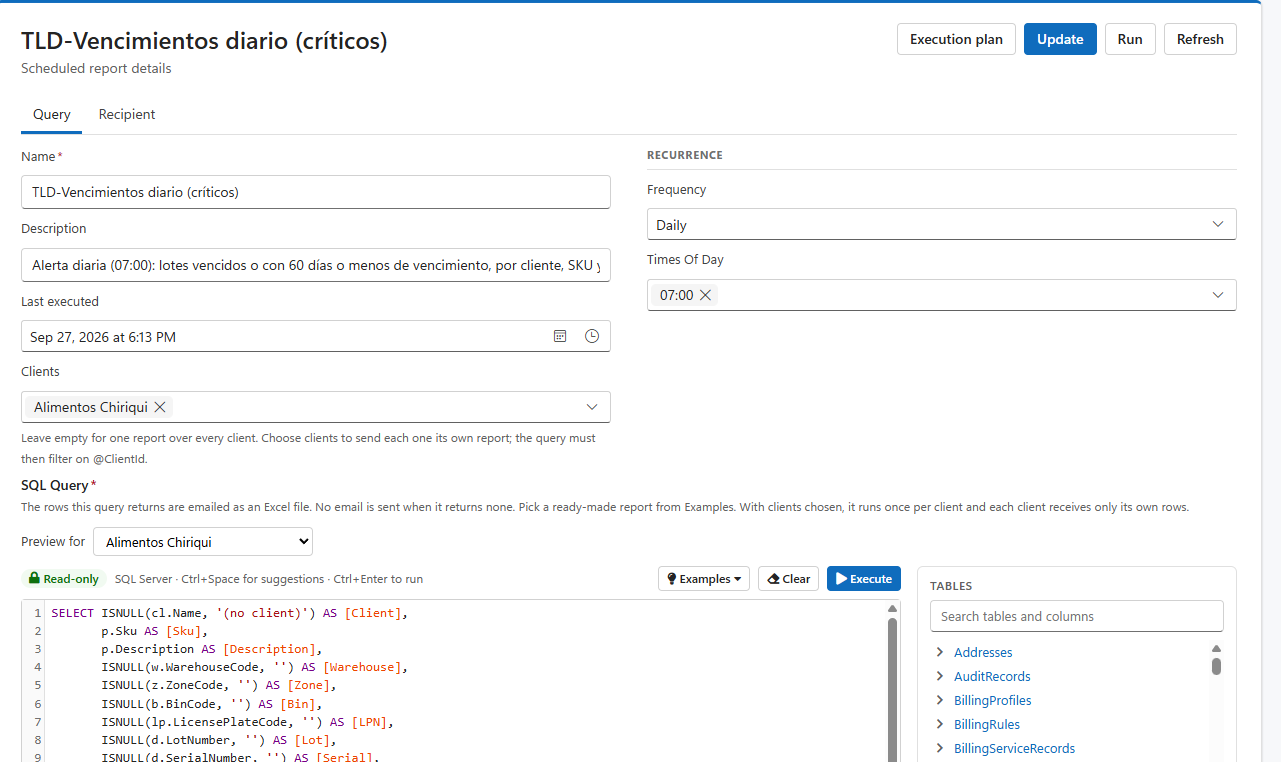Expand the Addresses table node
This screenshot has height=762, width=1281.
(940, 652)
